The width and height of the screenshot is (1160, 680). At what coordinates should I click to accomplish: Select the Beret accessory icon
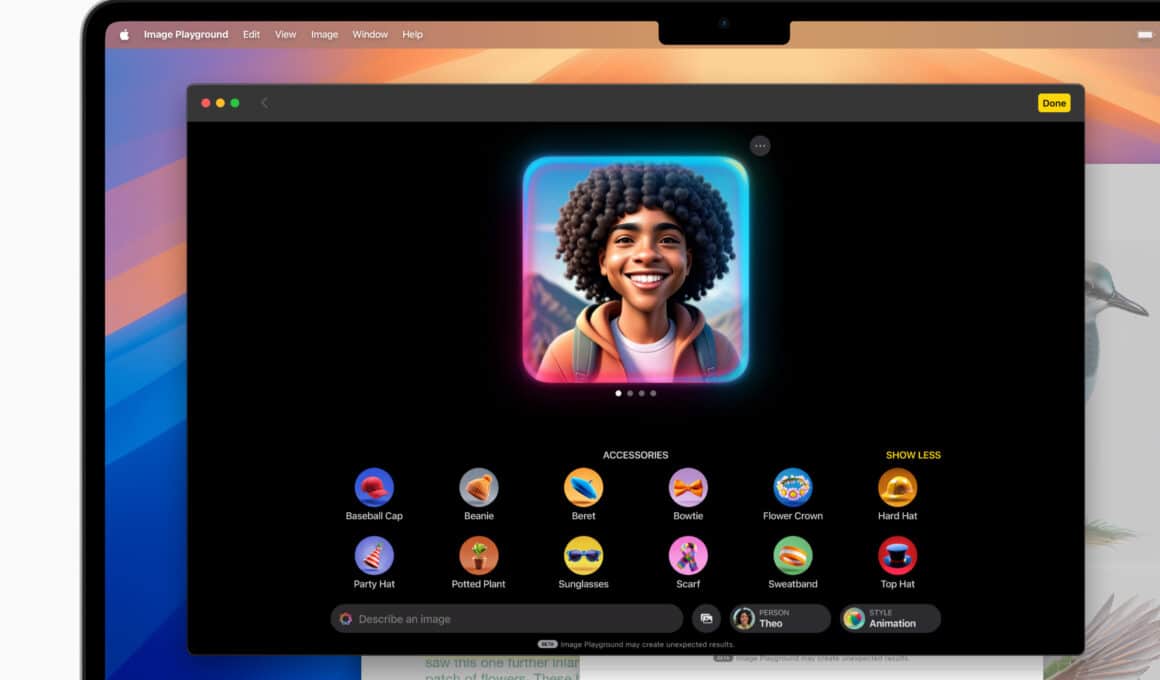coord(583,488)
